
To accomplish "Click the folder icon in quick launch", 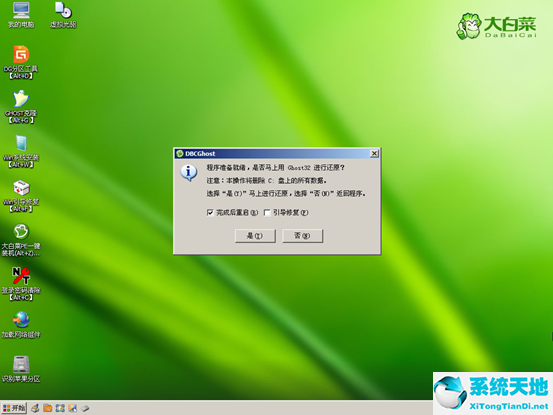I will coord(48,409).
